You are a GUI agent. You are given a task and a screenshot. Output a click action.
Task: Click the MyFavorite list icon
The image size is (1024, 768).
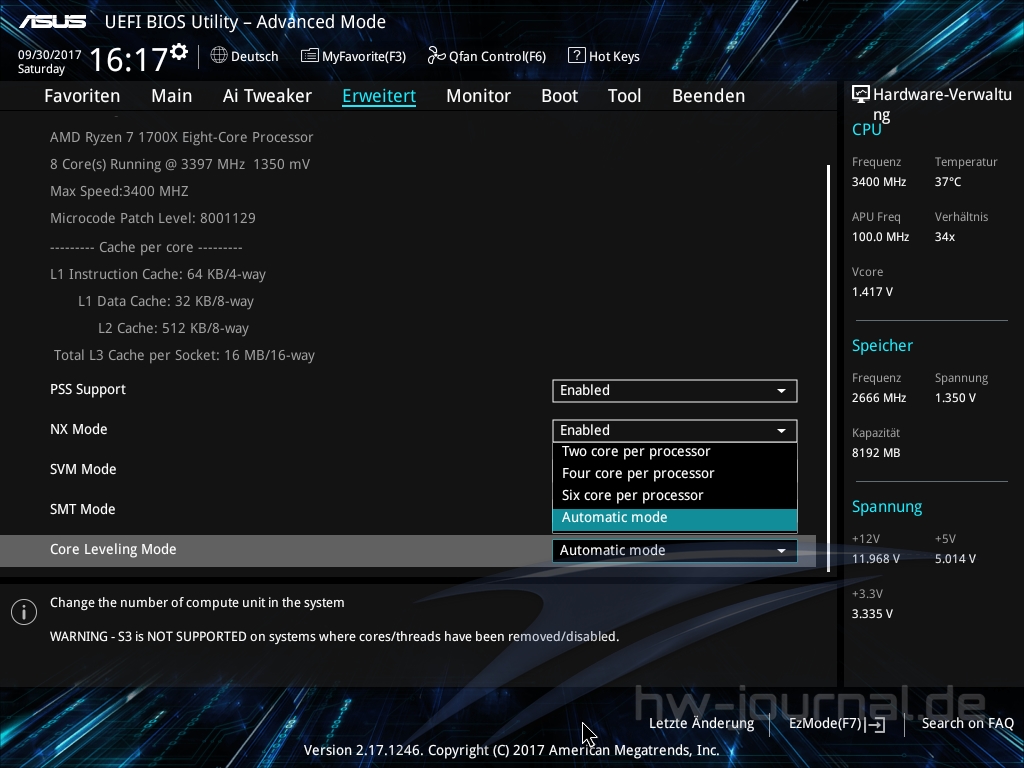pos(309,56)
